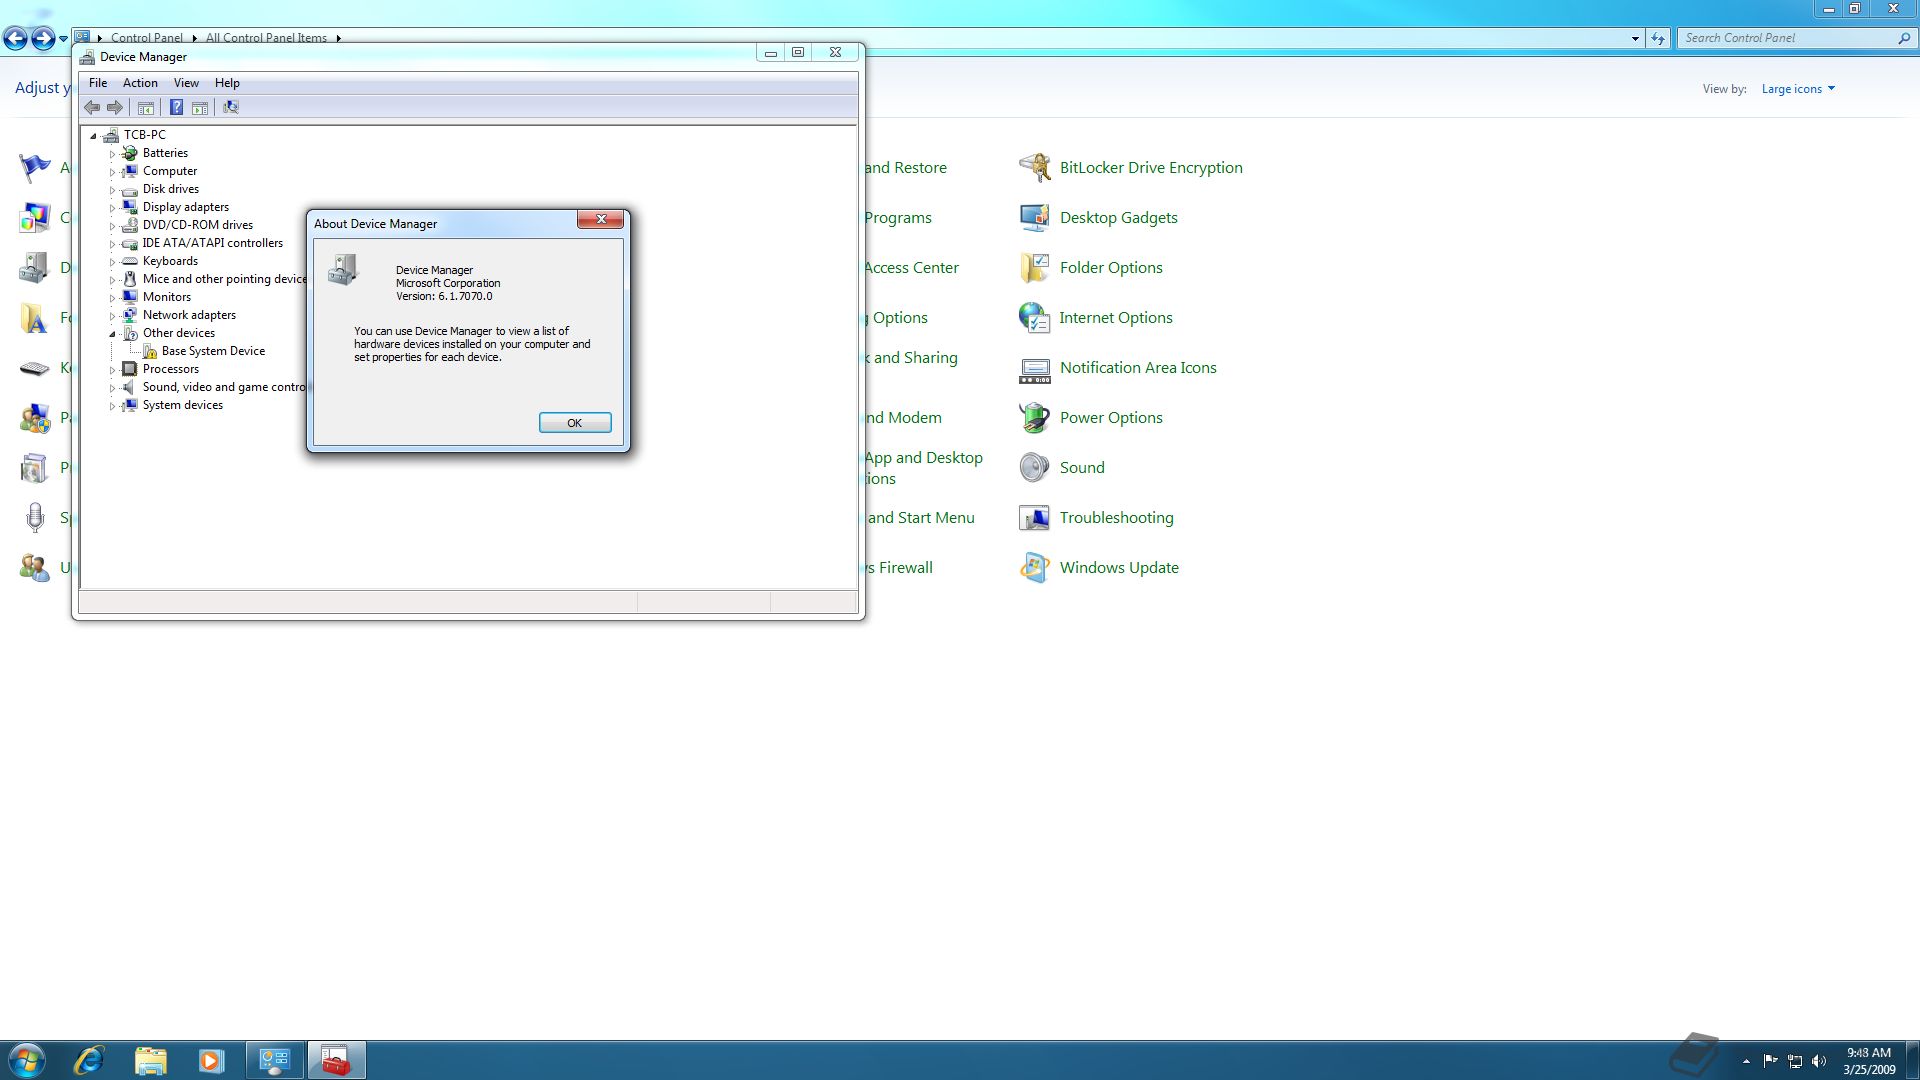Screen dimensions: 1920x1080
Task: Click the Back arrow in Device Manager toolbar
Action: click(x=92, y=108)
